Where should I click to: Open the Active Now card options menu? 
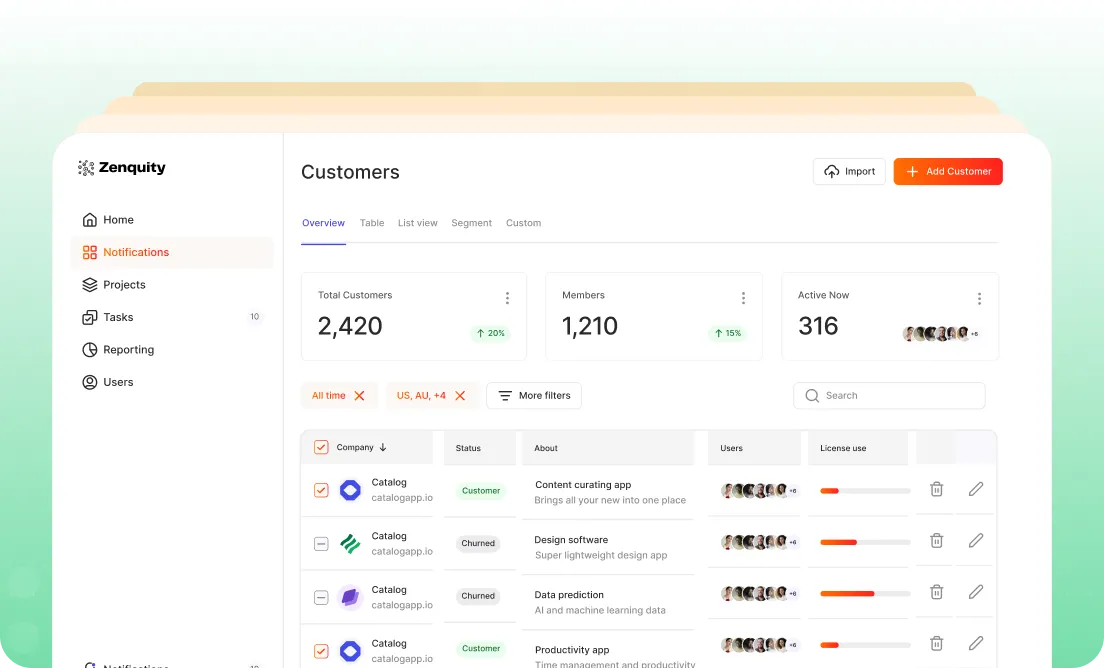pos(979,298)
